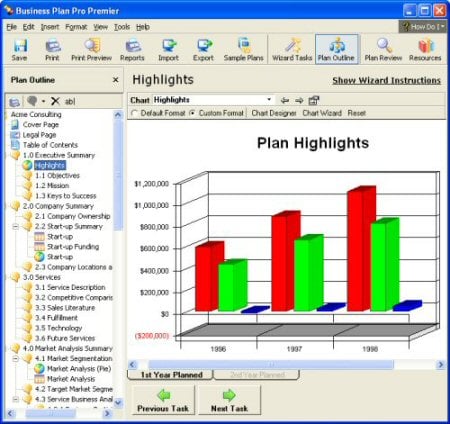450x424 pixels.
Task: Switch to Wizard Tasks view
Action: (x=292, y=50)
